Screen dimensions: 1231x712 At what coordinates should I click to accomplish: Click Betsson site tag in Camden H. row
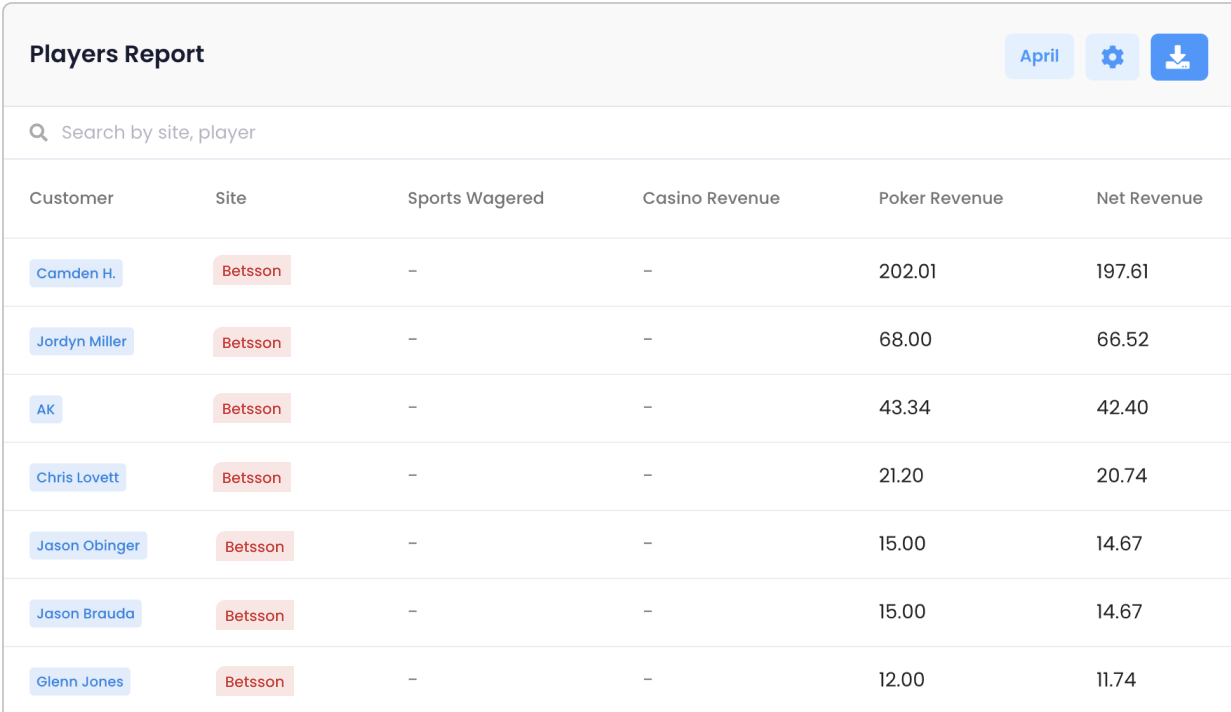coord(252,271)
